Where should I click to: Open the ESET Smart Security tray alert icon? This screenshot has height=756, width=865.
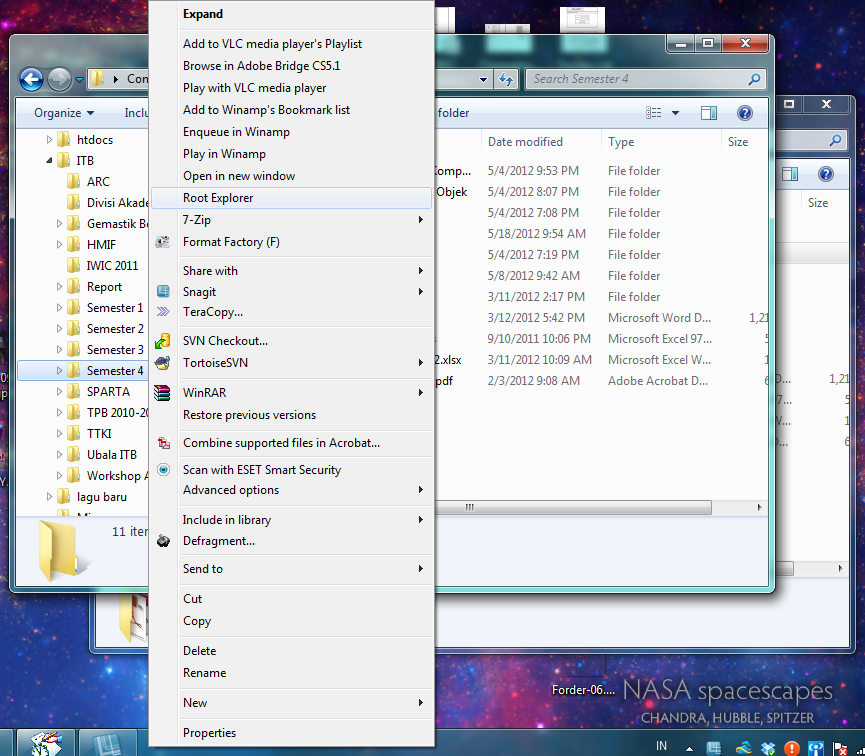[791, 747]
